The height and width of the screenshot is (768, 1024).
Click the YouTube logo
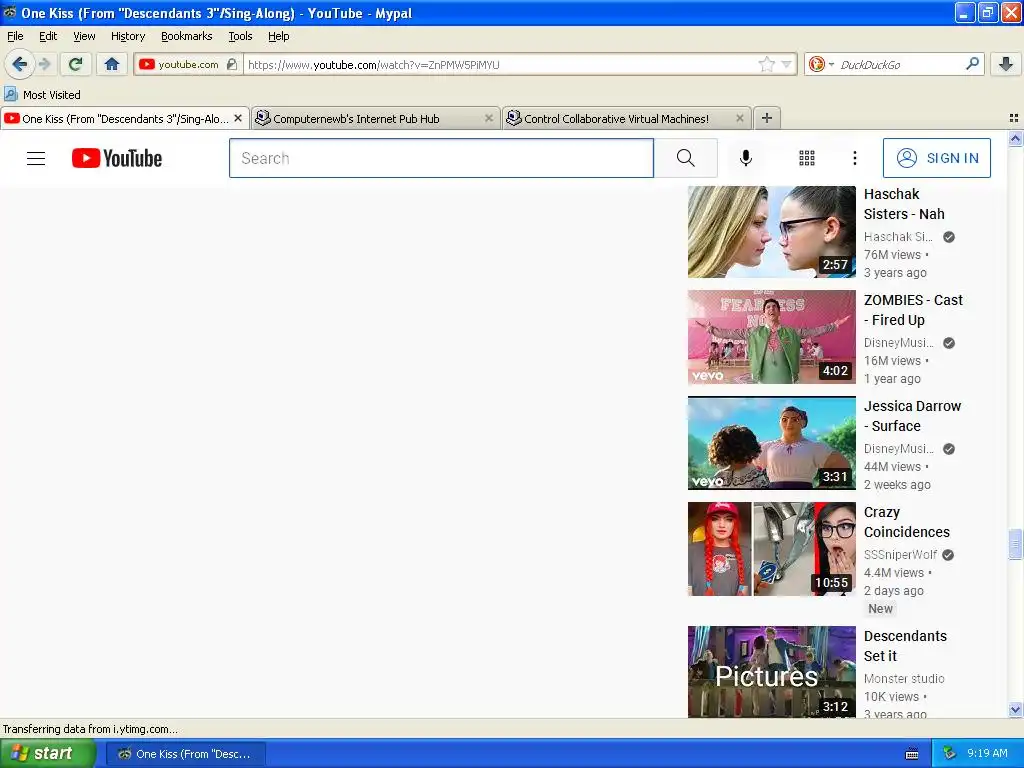(117, 158)
